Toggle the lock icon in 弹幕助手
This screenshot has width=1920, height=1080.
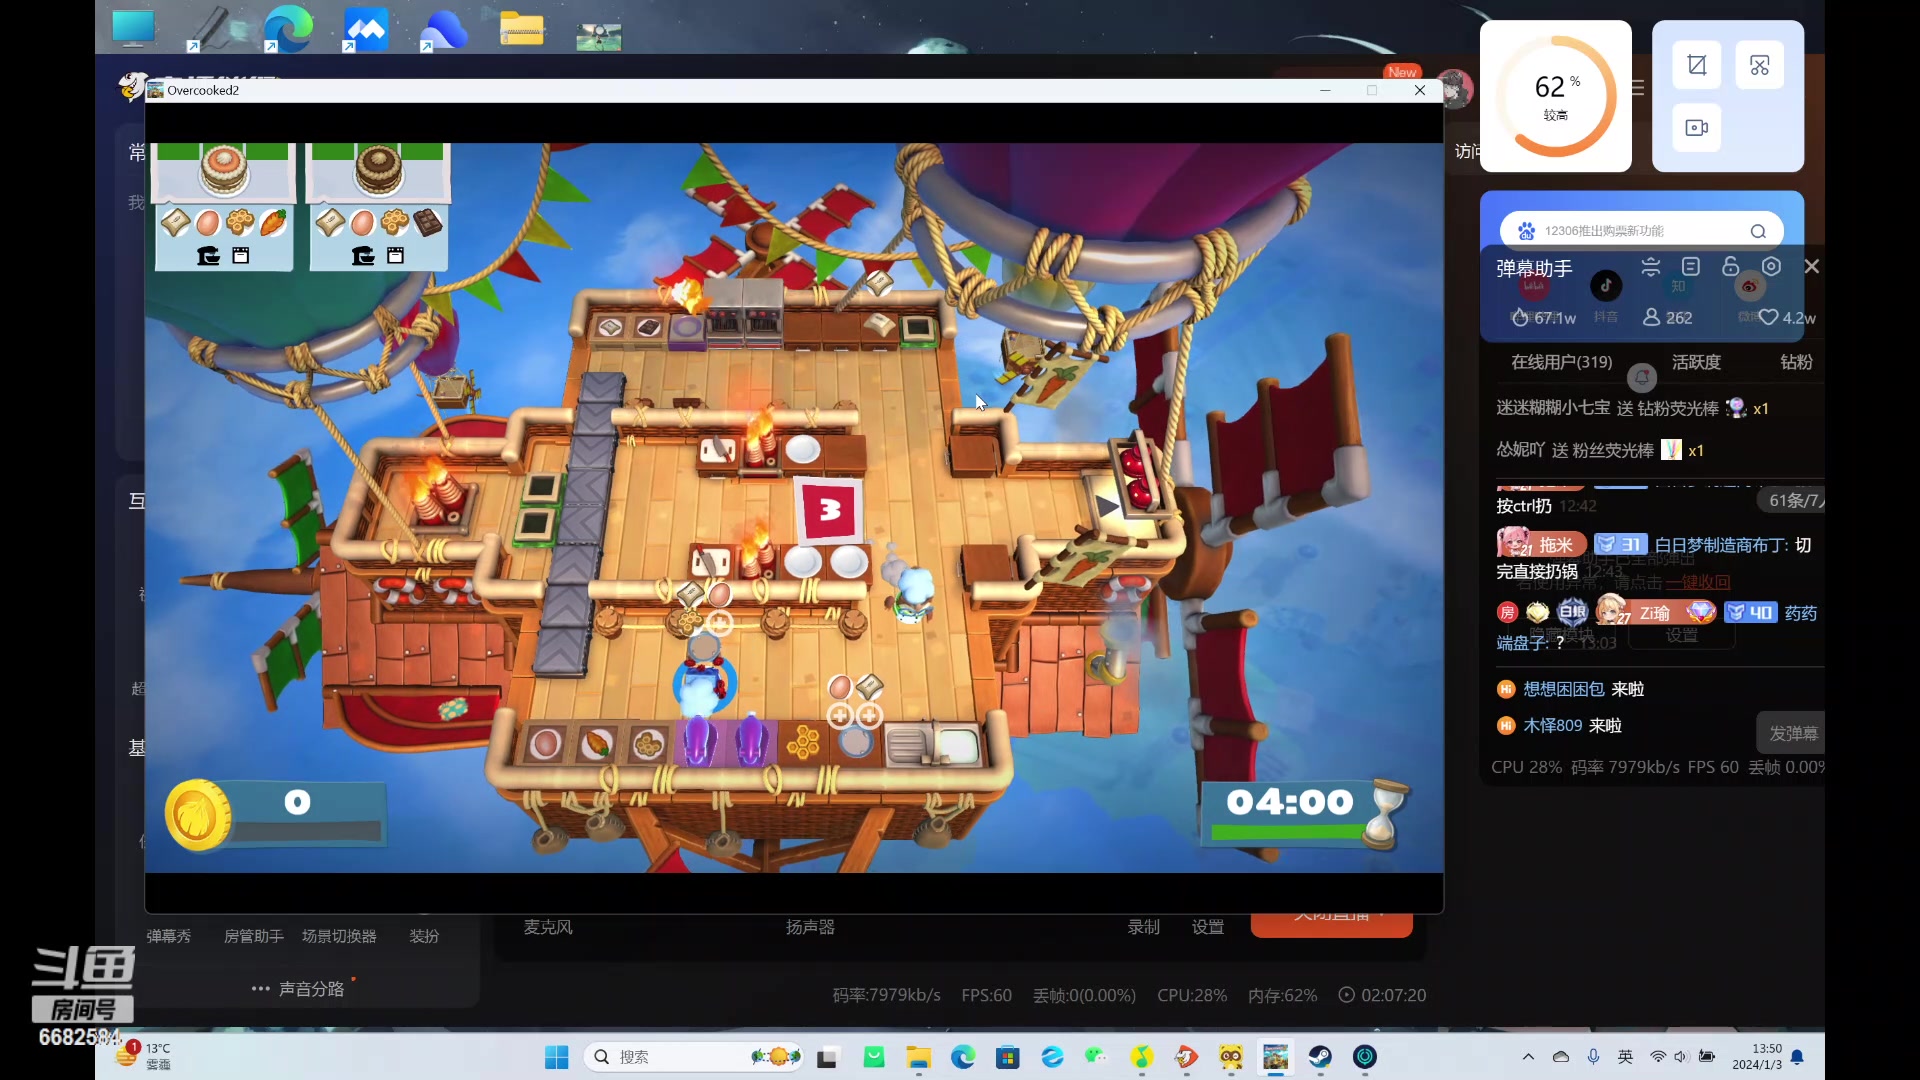coord(1730,267)
